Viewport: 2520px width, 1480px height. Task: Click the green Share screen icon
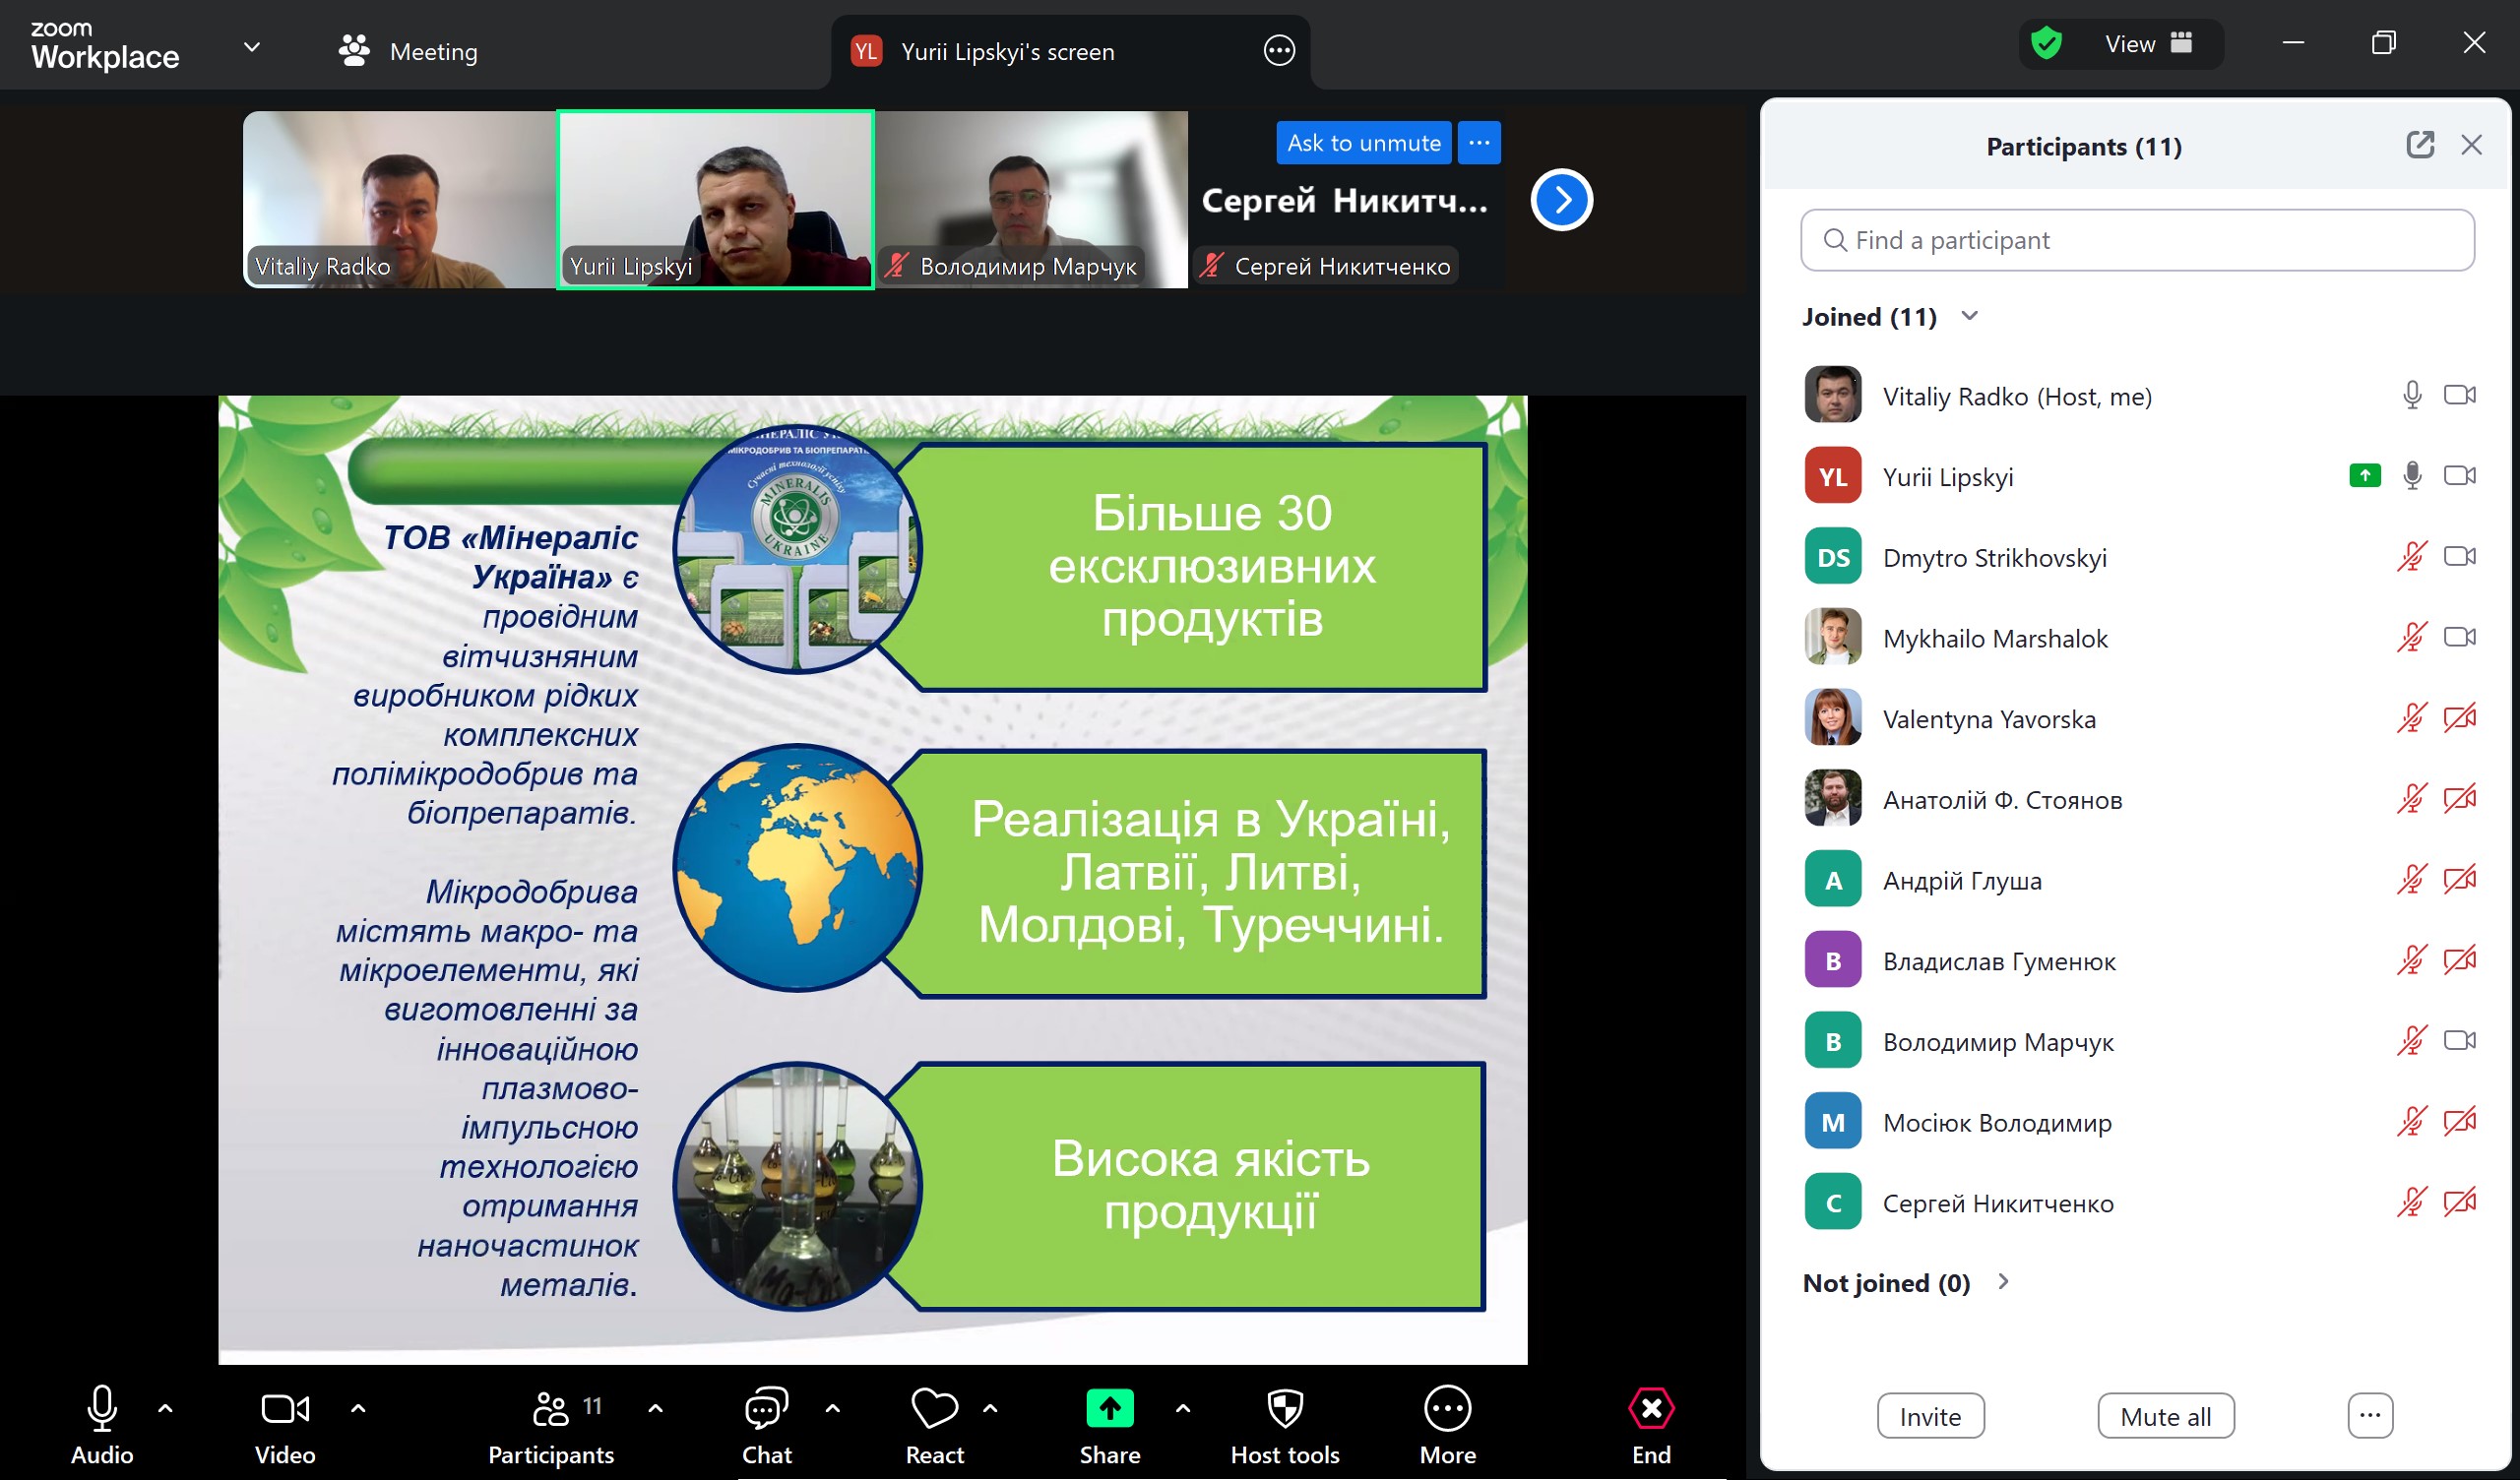coord(1109,1409)
